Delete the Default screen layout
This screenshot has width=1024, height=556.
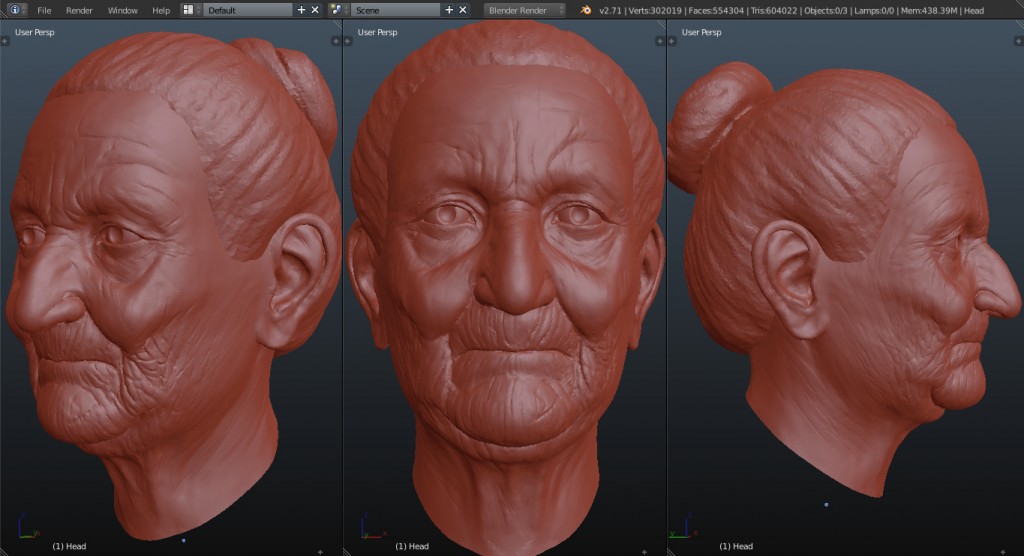[x=315, y=10]
